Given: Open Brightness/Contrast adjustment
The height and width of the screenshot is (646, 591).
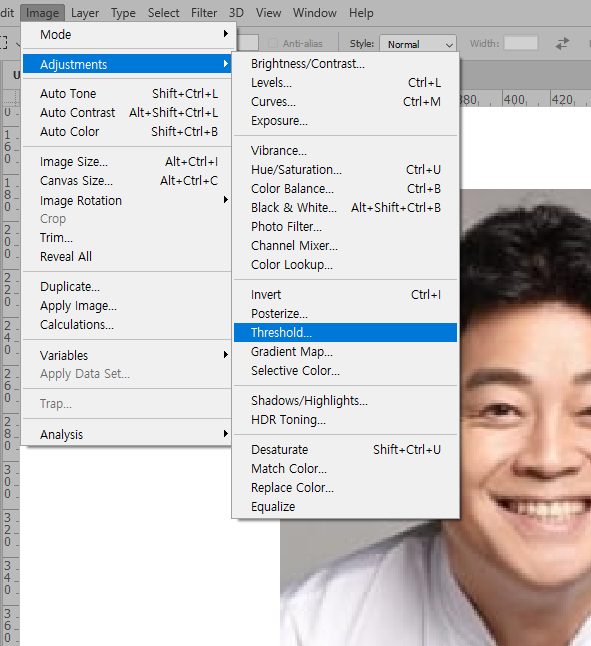Looking at the screenshot, I should point(346,63).
